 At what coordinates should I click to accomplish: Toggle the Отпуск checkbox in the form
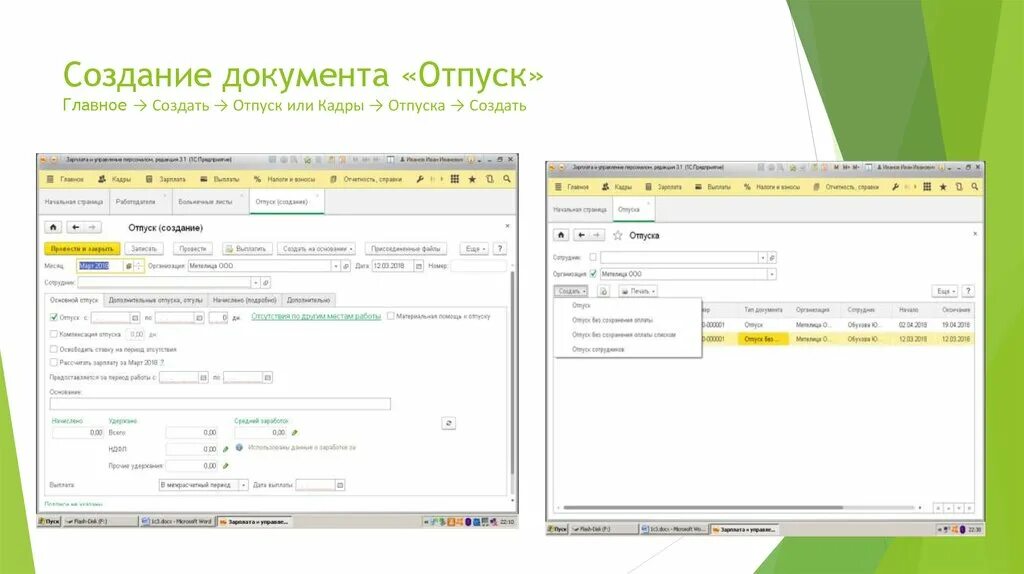pos(54,317)
